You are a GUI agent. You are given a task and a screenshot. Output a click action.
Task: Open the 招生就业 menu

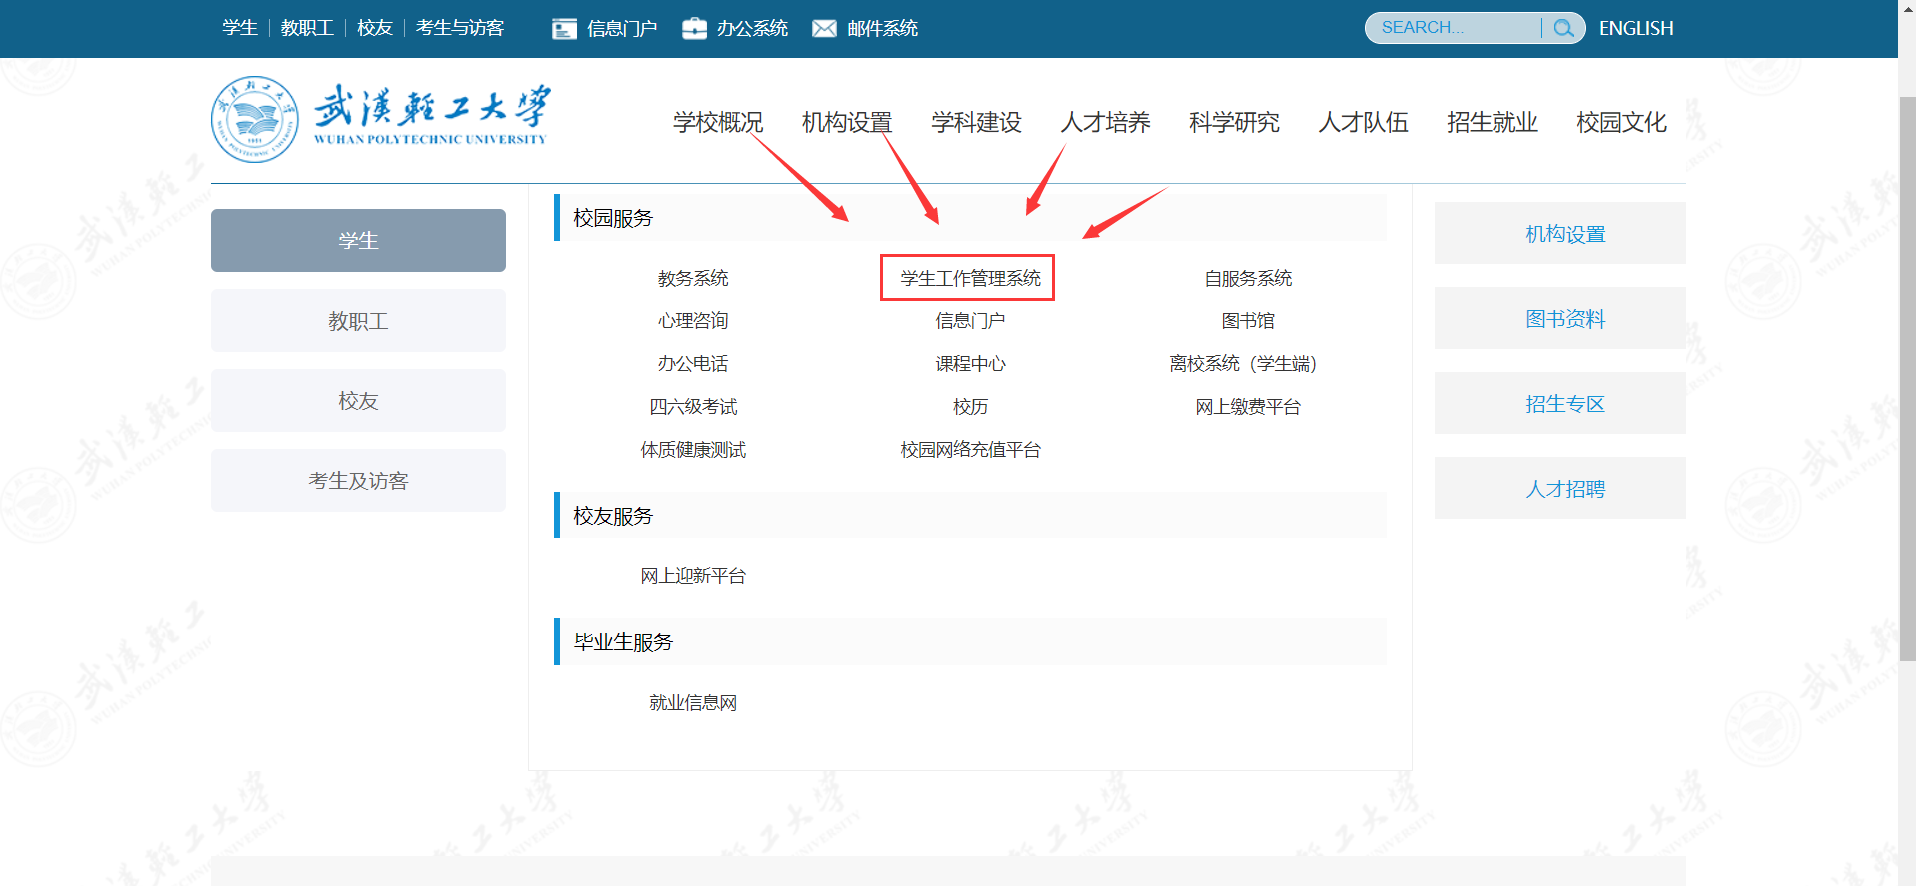(1492, 122)
